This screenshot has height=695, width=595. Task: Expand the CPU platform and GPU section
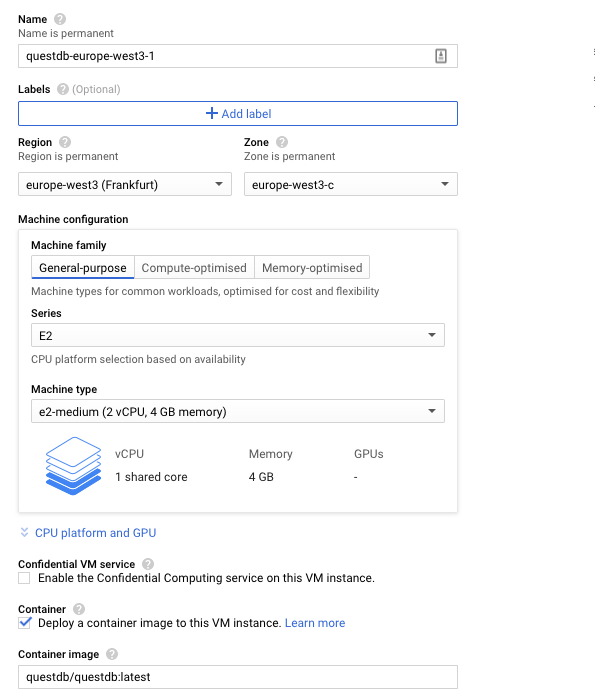click(88, 533)
